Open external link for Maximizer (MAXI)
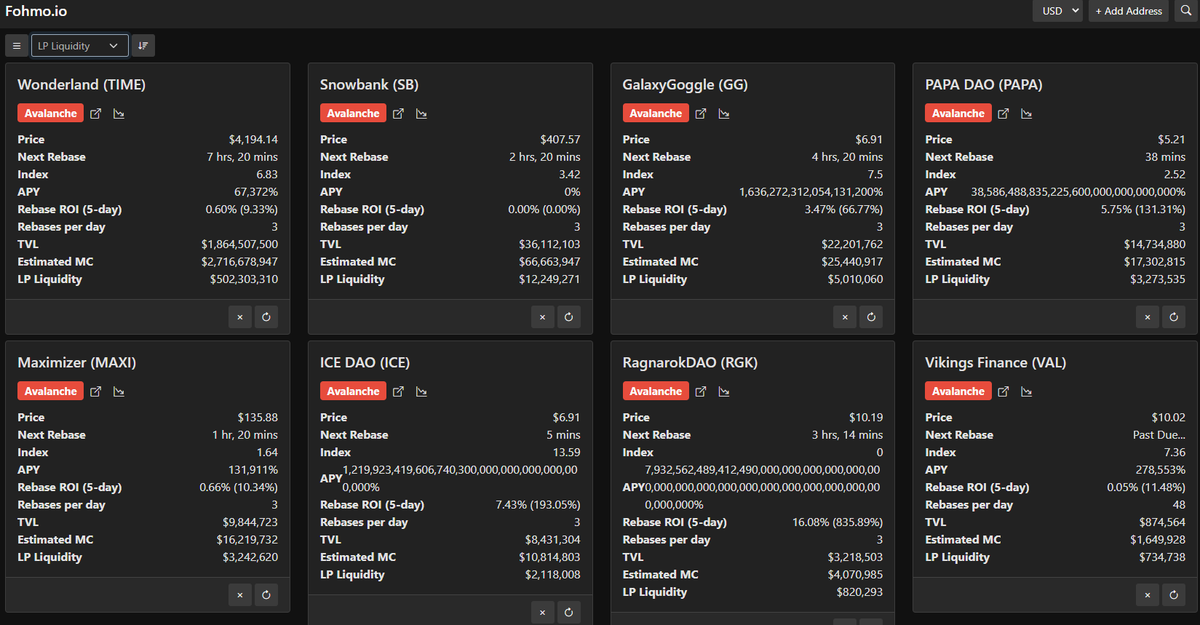Screen dimensions: 1200x625 pos(96,392)
